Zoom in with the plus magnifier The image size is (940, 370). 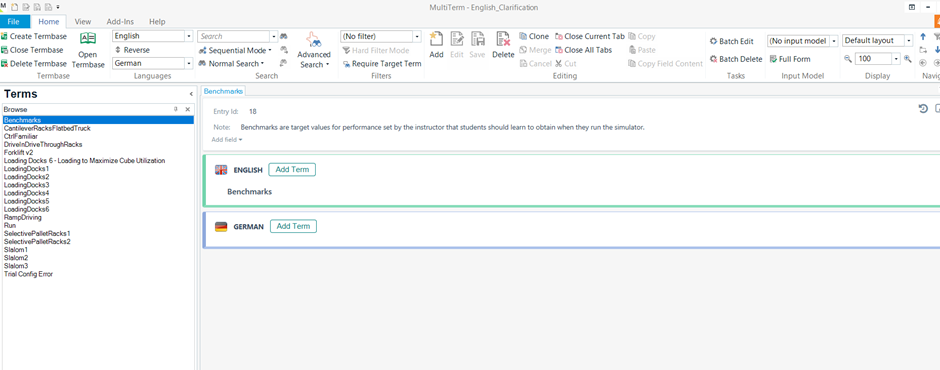(908, 59)
